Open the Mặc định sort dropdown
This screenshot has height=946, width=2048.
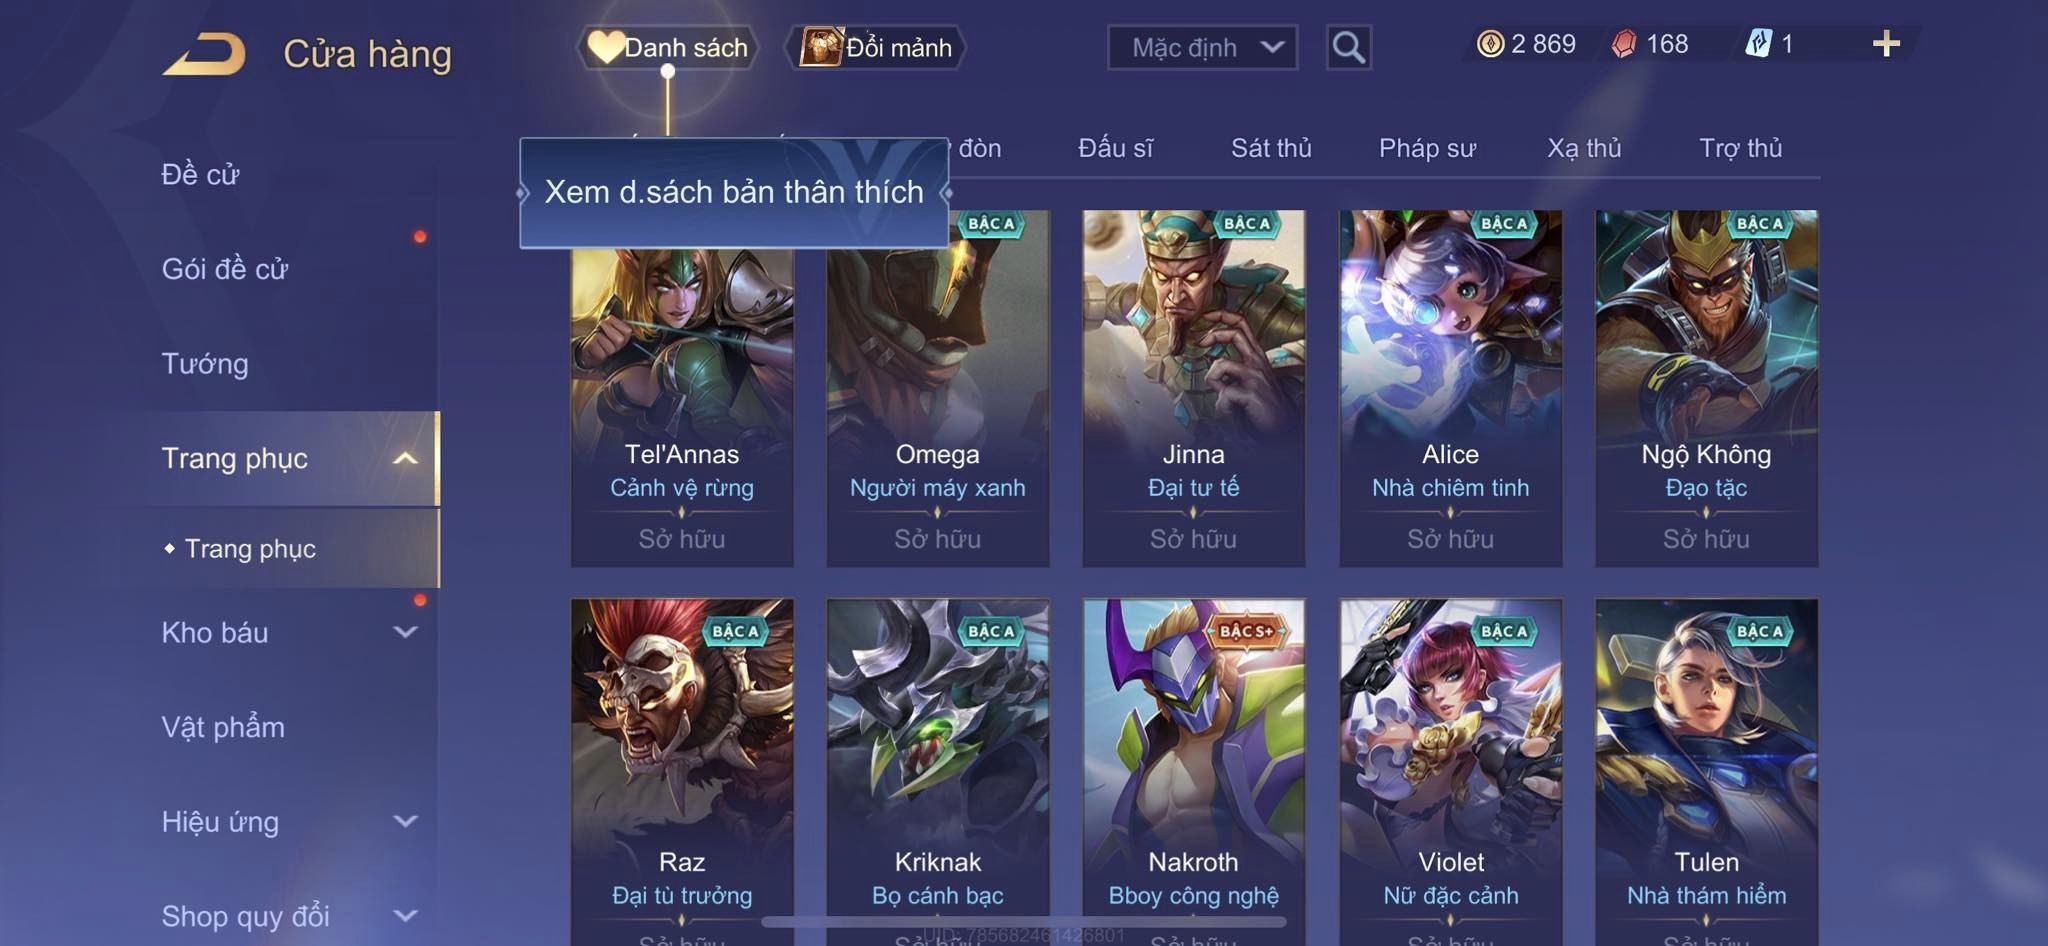1203,47
